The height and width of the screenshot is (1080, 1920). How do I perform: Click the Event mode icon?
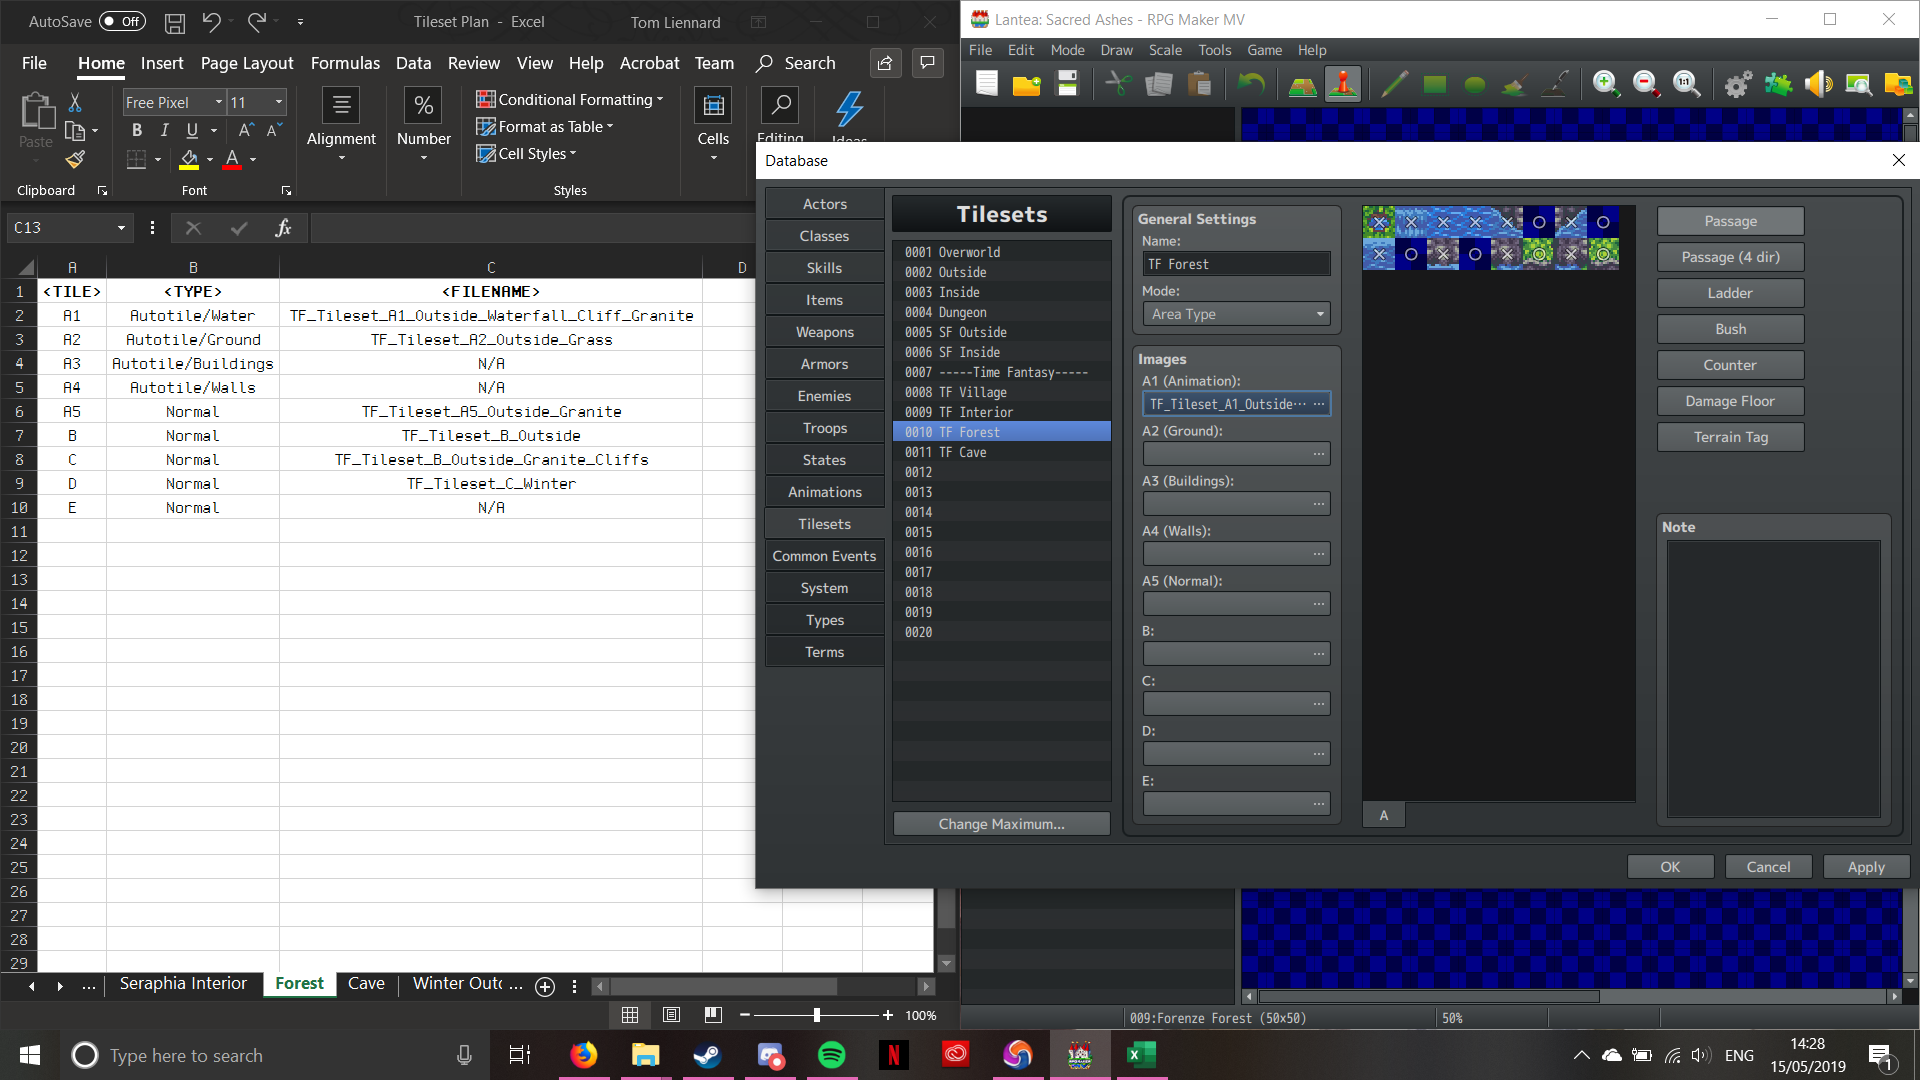(x=1343, y=85)
